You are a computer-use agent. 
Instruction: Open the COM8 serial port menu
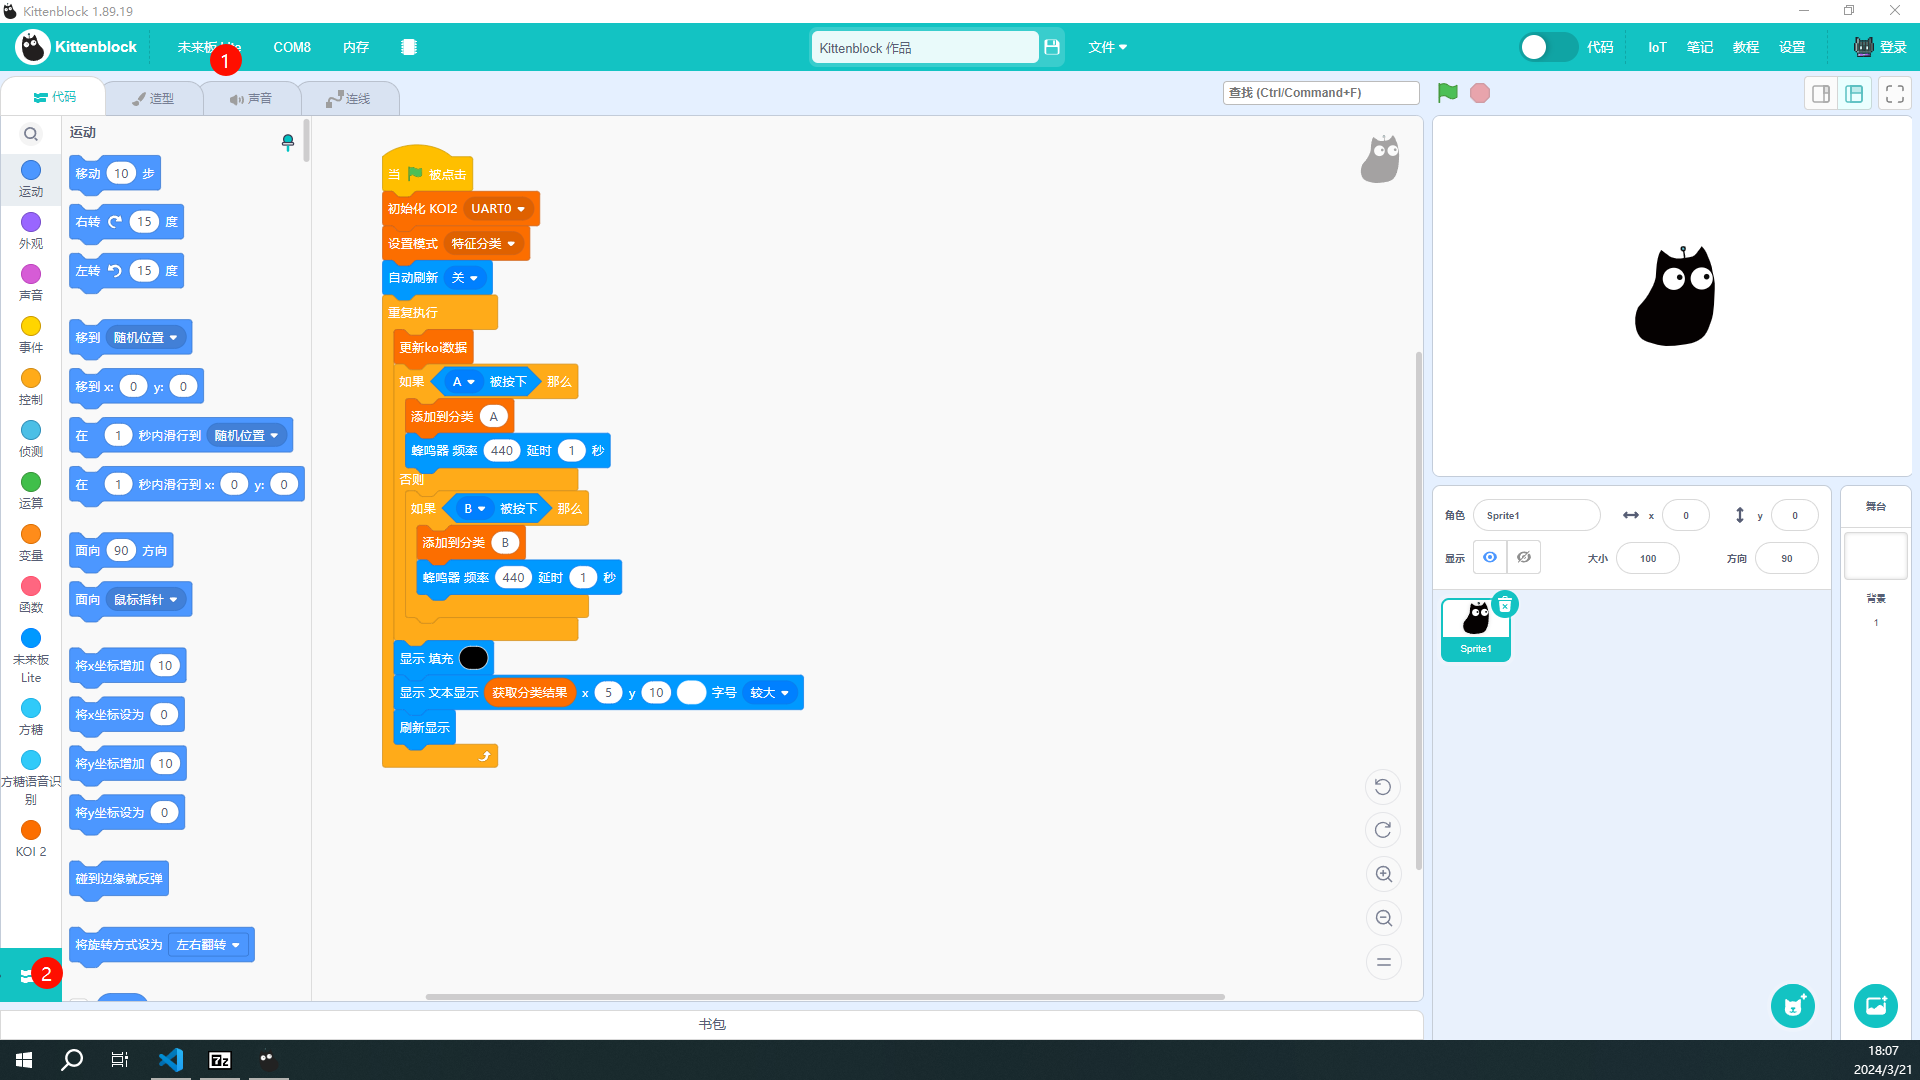pos(292,47)
